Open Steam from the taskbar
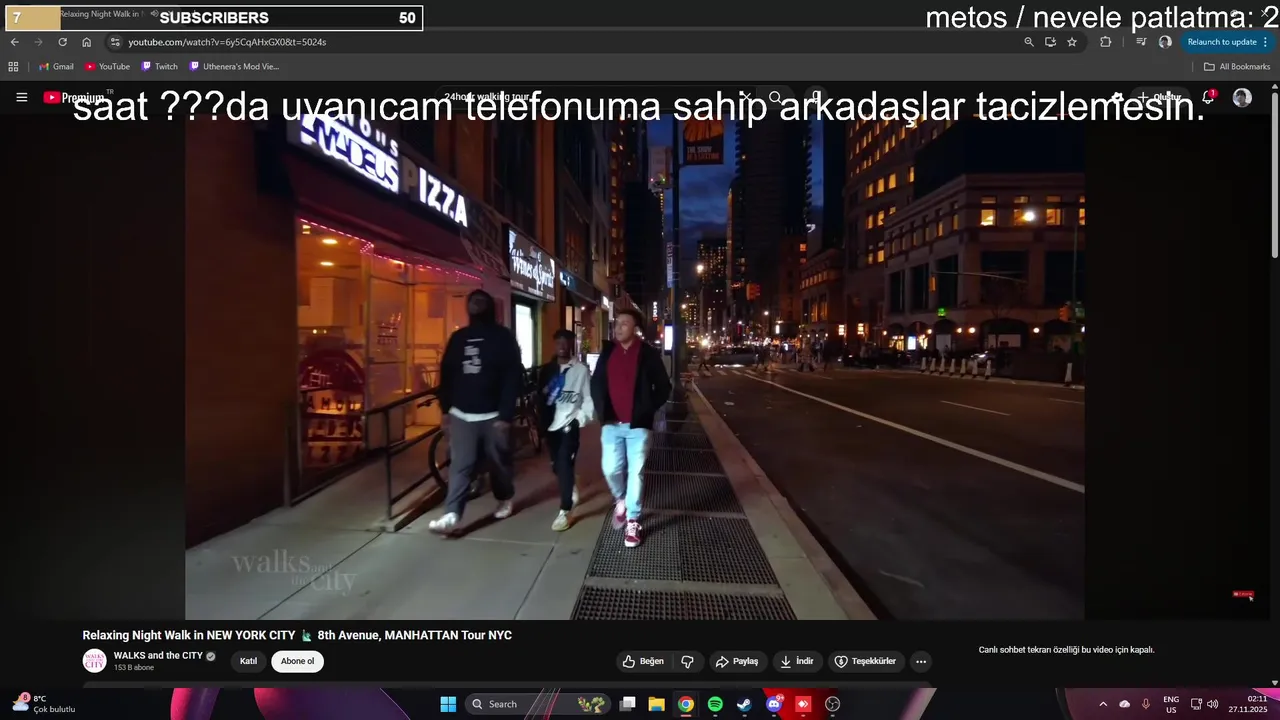 [744, 704]
